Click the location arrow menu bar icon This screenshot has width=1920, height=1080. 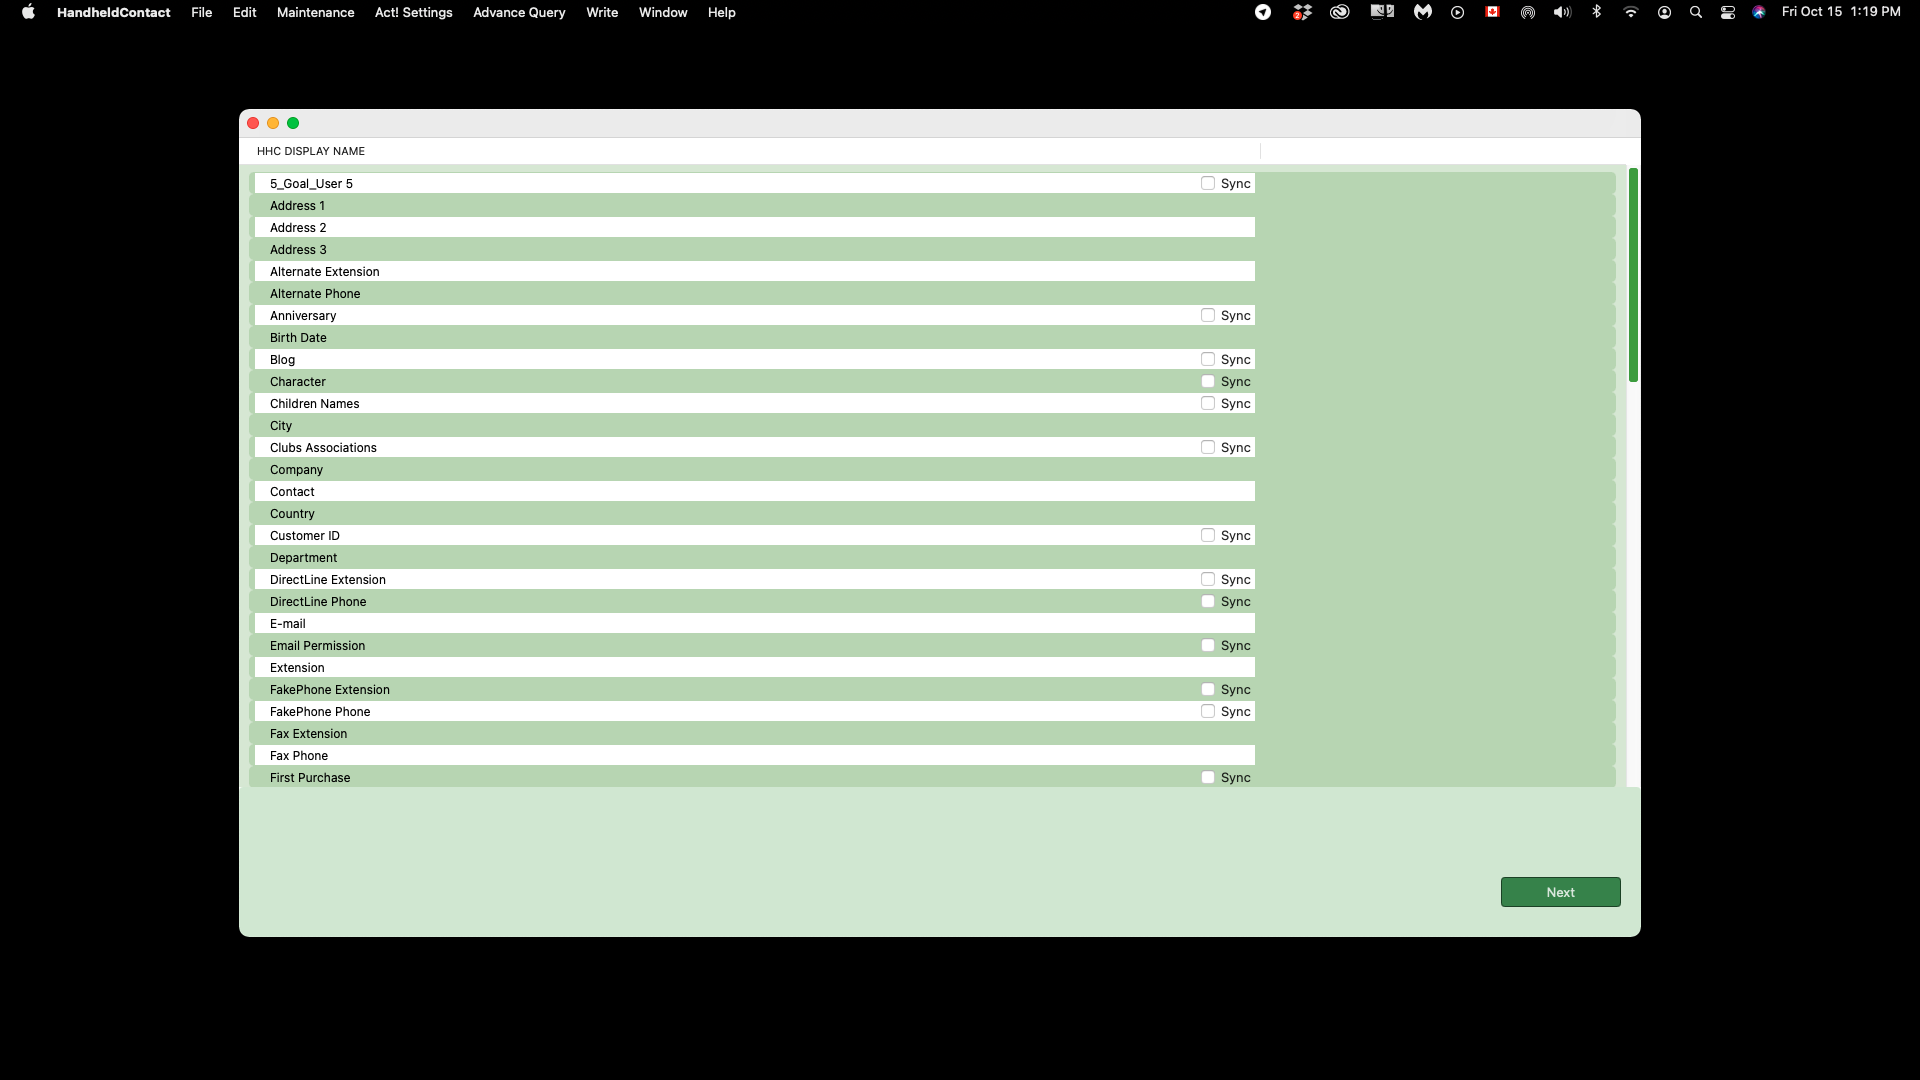(x=1263, y=12)
